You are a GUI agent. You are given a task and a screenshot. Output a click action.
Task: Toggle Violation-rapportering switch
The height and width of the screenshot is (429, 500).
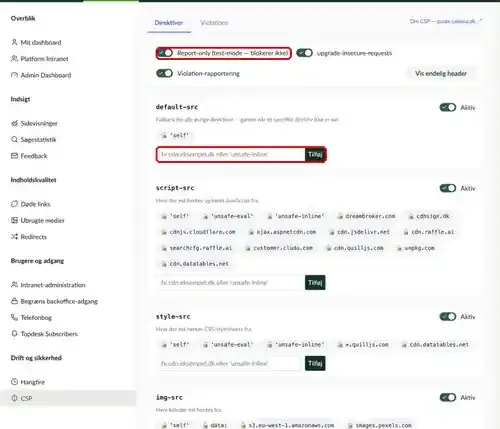(x=164, y=73)
